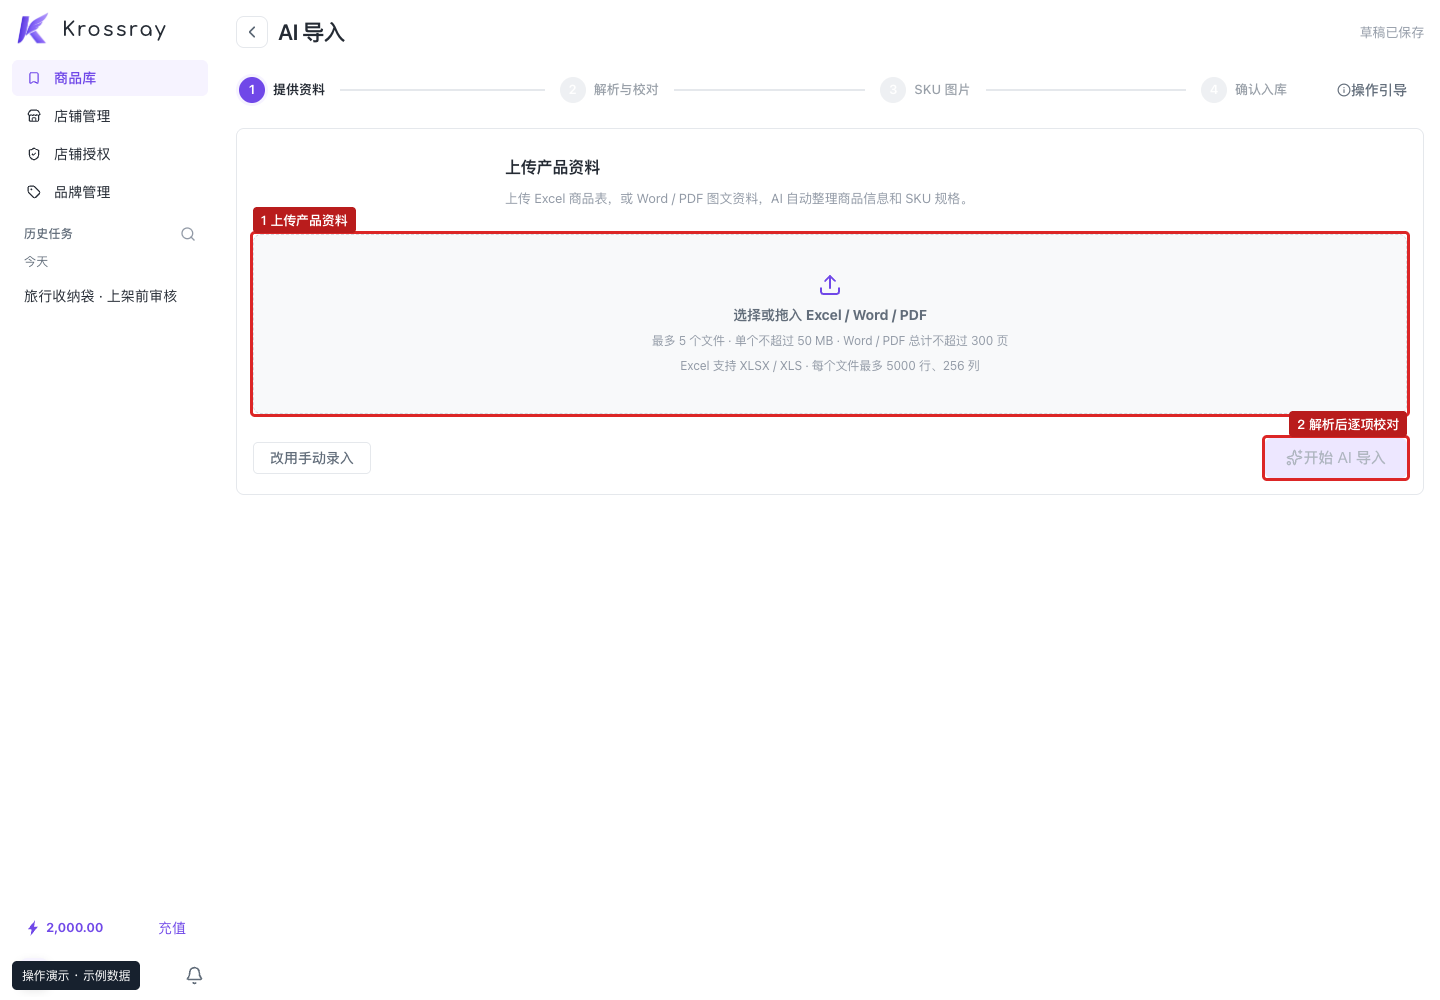This screenshot has height=1000, width=1440.
Task: Click the upload arrow icon
Action: tap(830, 285)
